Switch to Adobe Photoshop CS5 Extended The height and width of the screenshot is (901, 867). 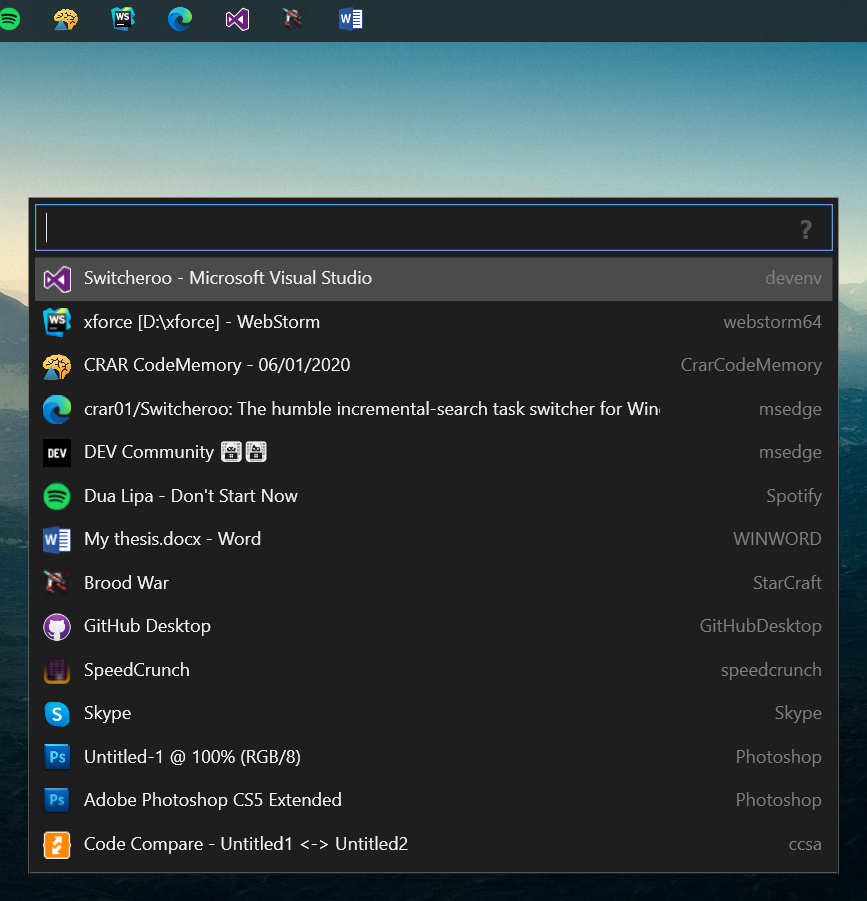click(x=434, y=800)
